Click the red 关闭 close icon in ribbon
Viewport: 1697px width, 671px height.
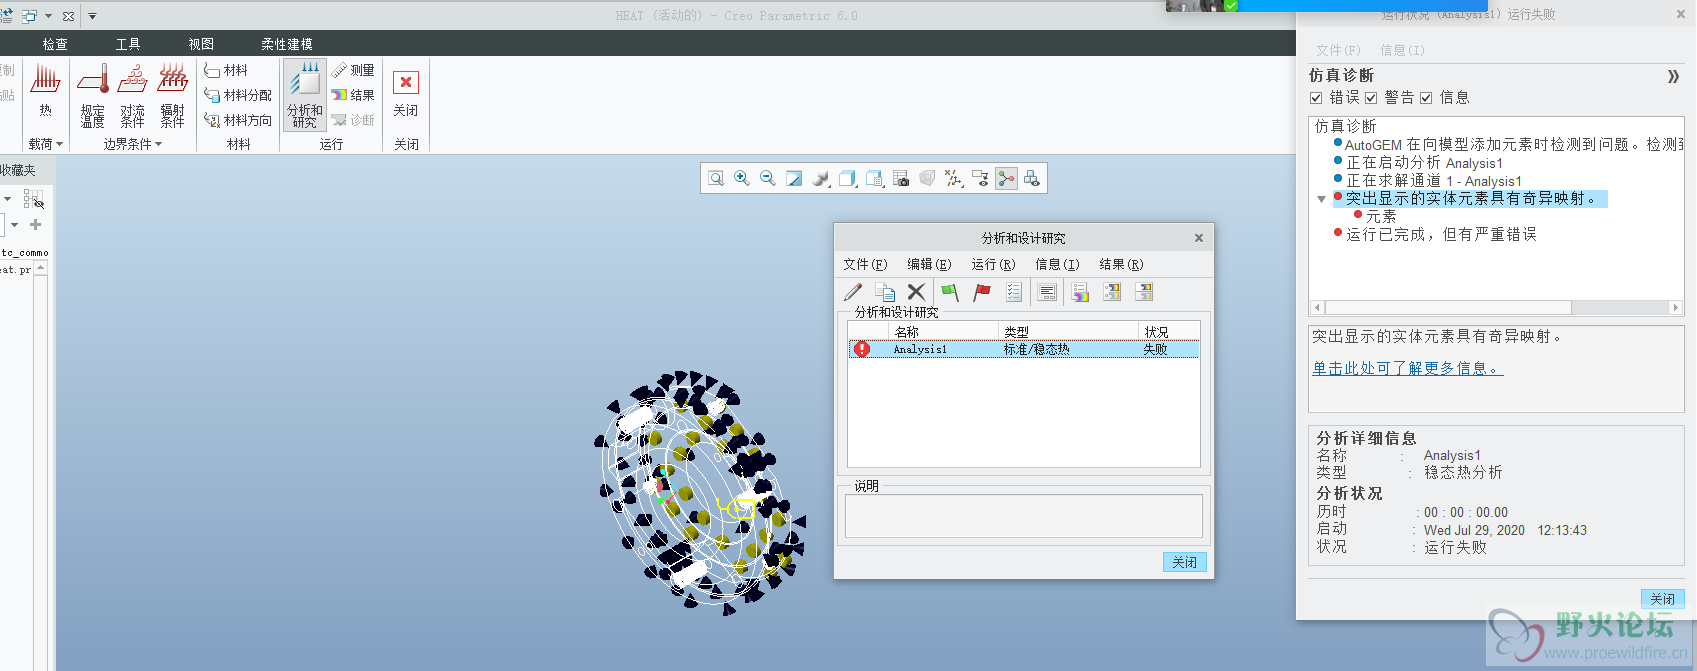click(406, 82)
